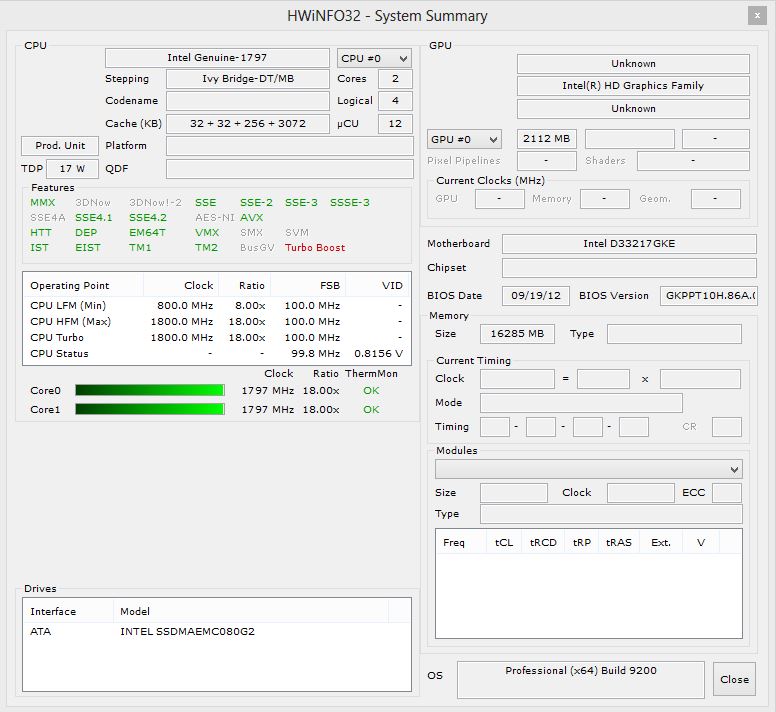776x712 pixels.
Task: Click the cache size field showing 32 + 32
Action: click(x=247, y=124)
